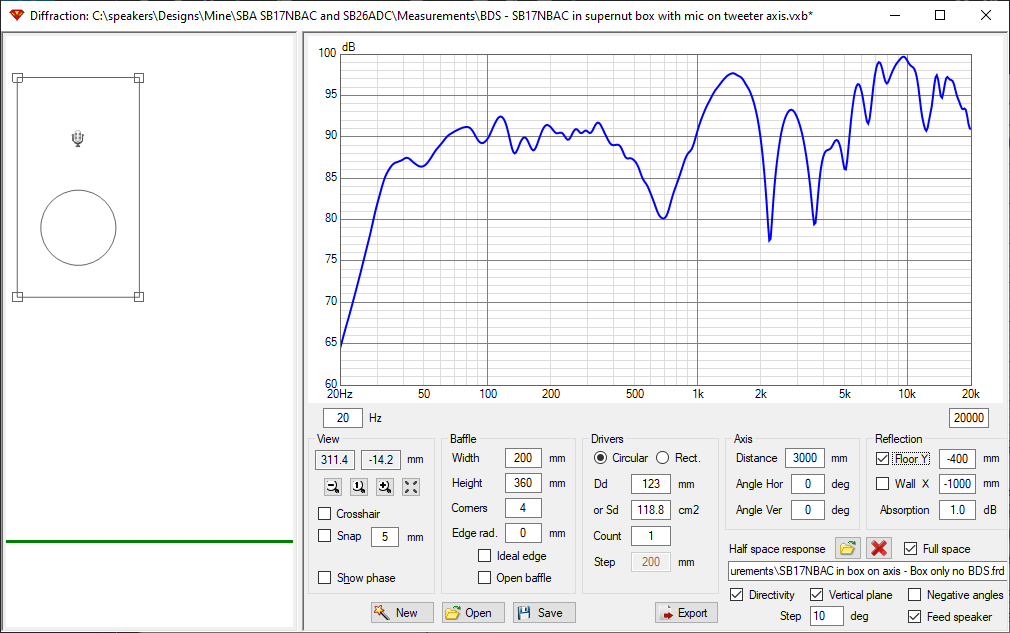Click the fit-to-view arrows icon

click(x=411, y=487)
